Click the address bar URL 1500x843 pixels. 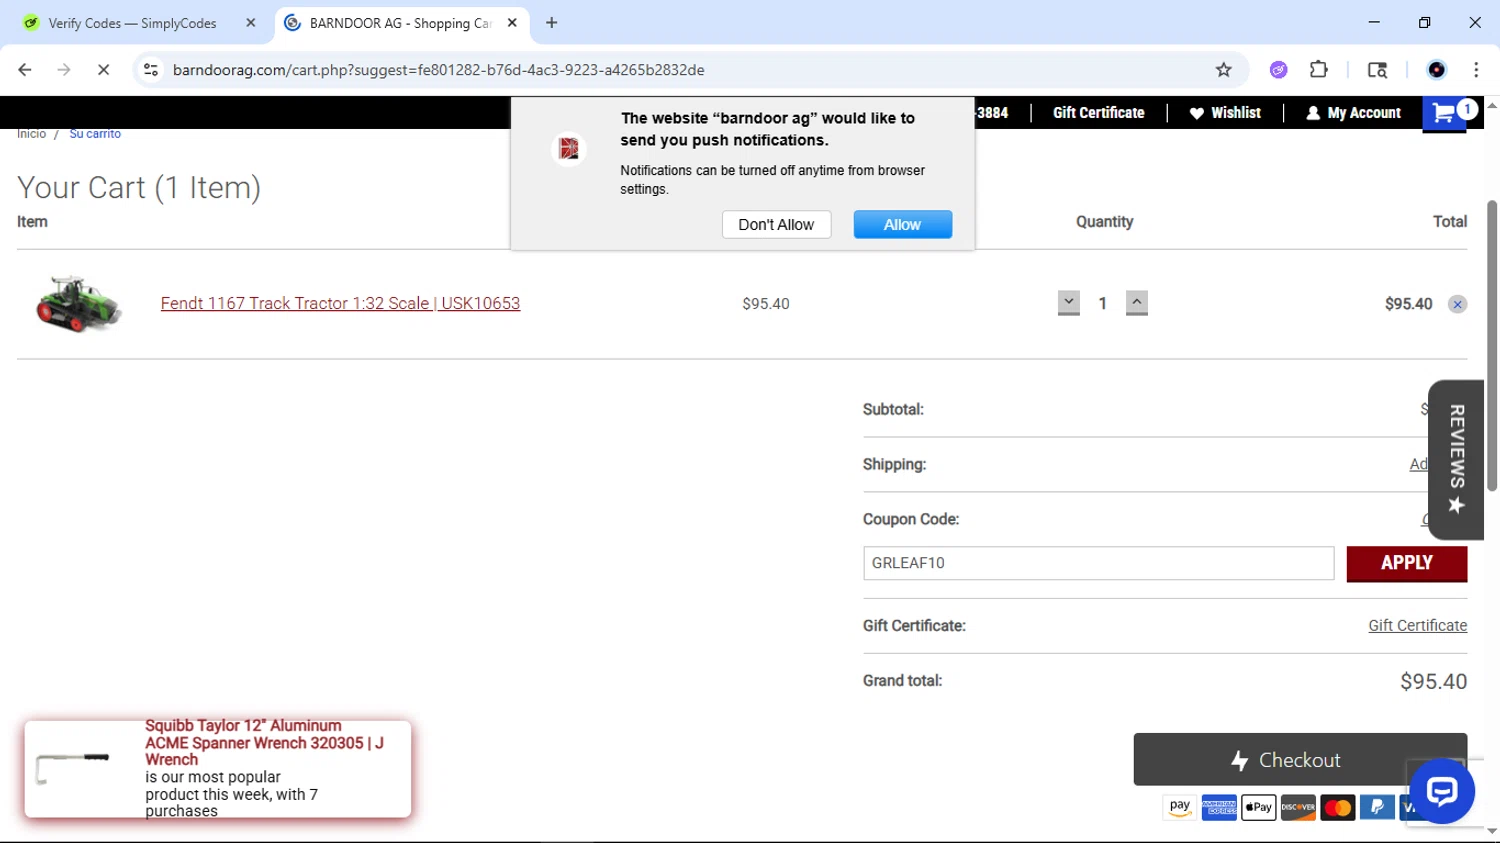(438, 70)
